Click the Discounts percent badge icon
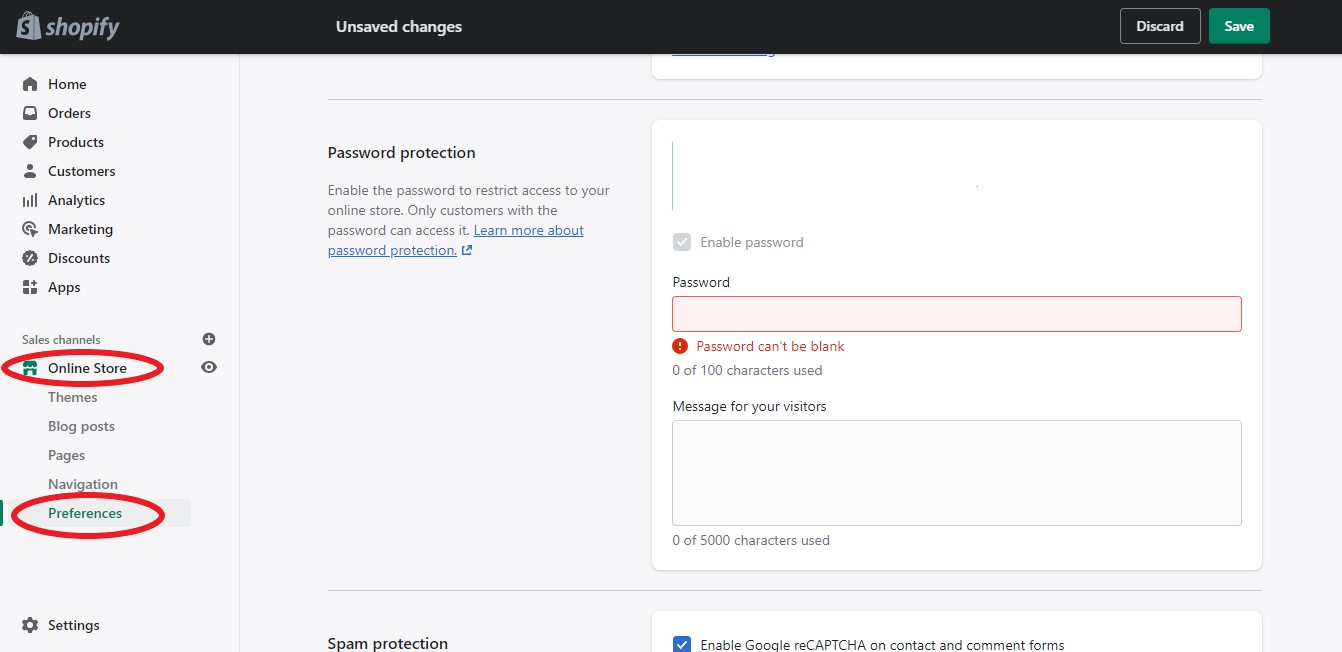1342x652 pixels. pyautogui.click(x=30, y=258)
